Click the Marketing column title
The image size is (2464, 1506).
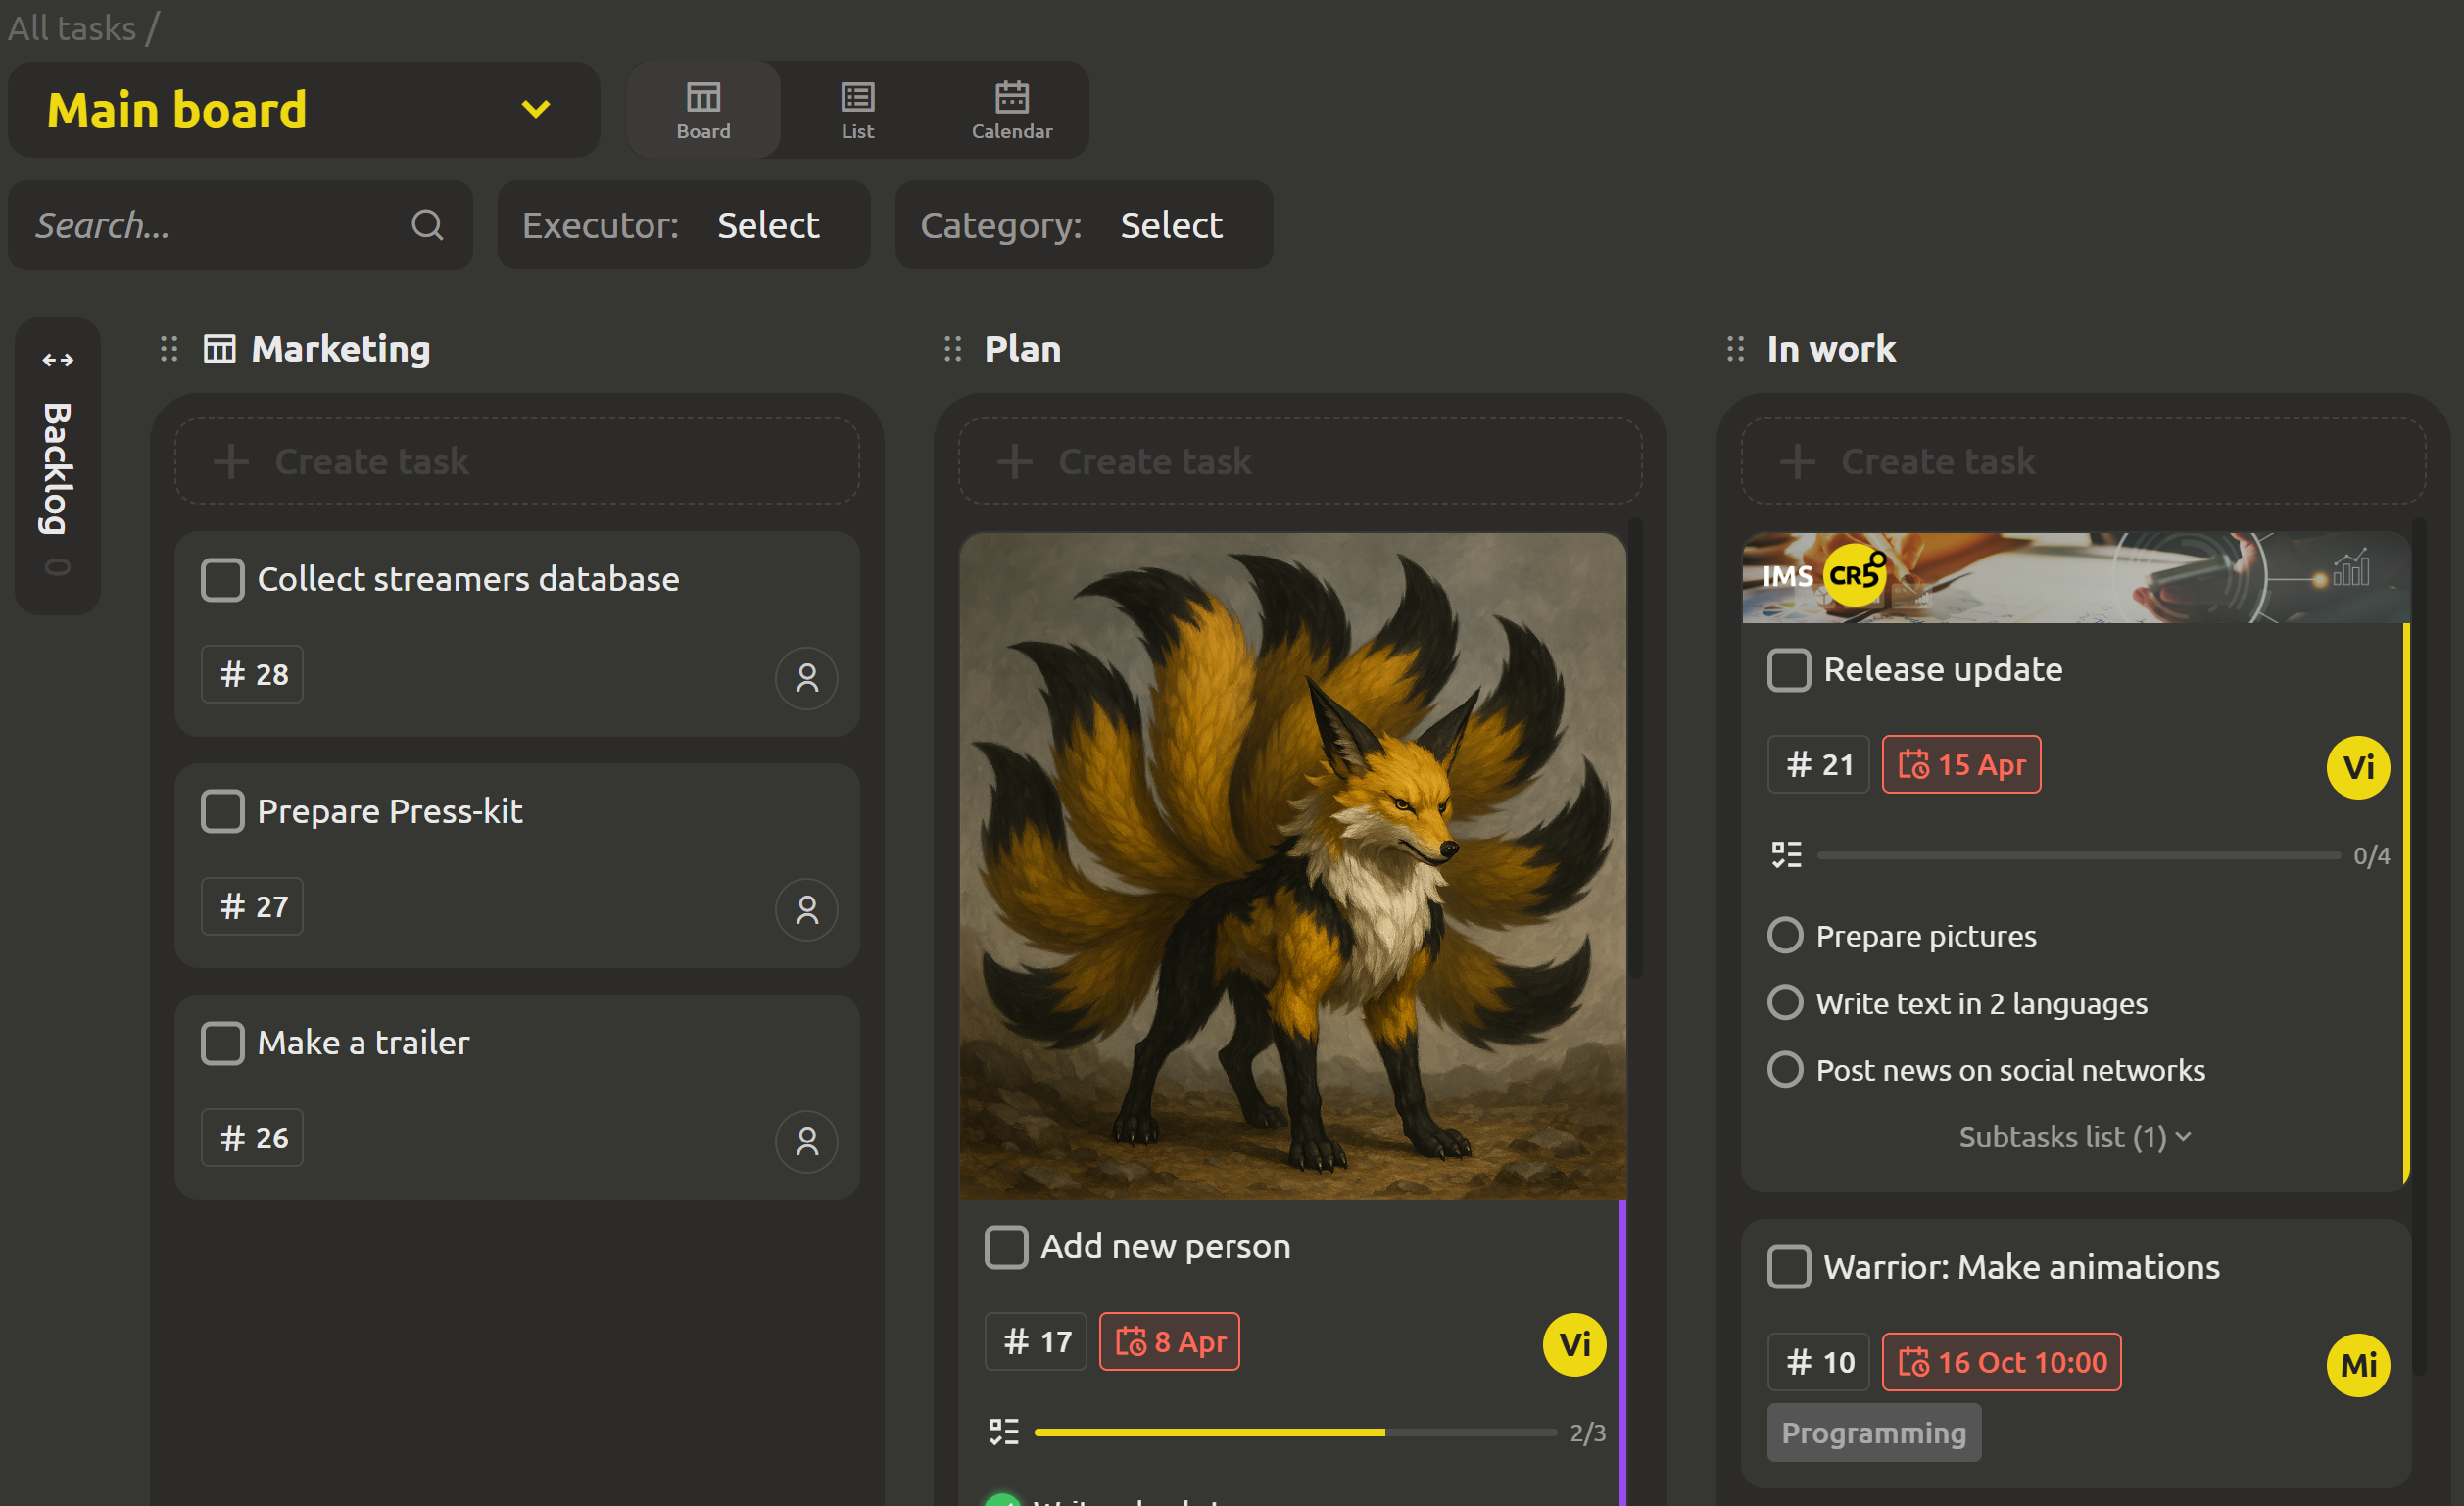pyautogui.click(x=341, y=349)
